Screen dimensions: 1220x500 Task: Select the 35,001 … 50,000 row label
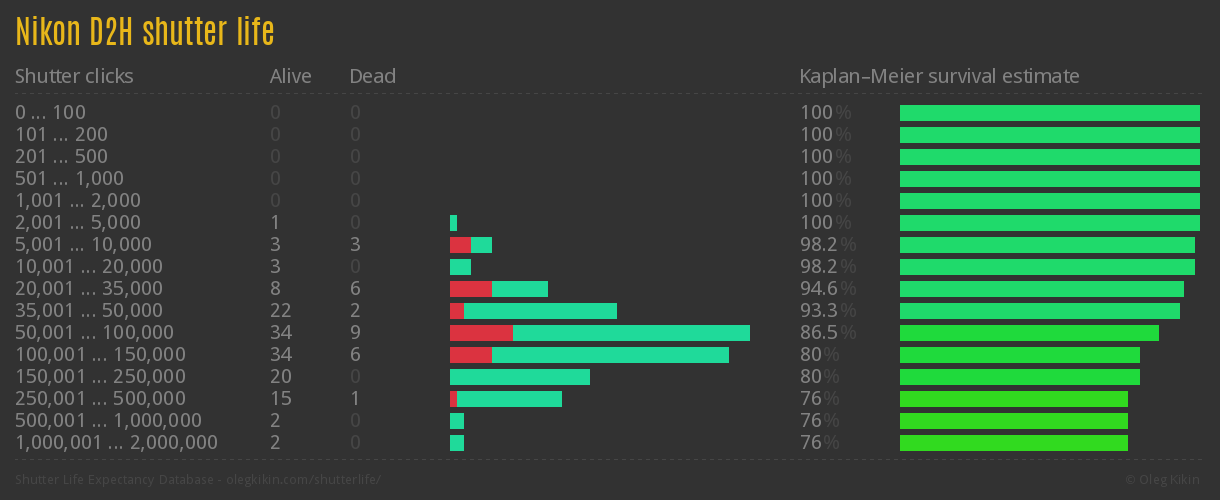click(89, 311)
